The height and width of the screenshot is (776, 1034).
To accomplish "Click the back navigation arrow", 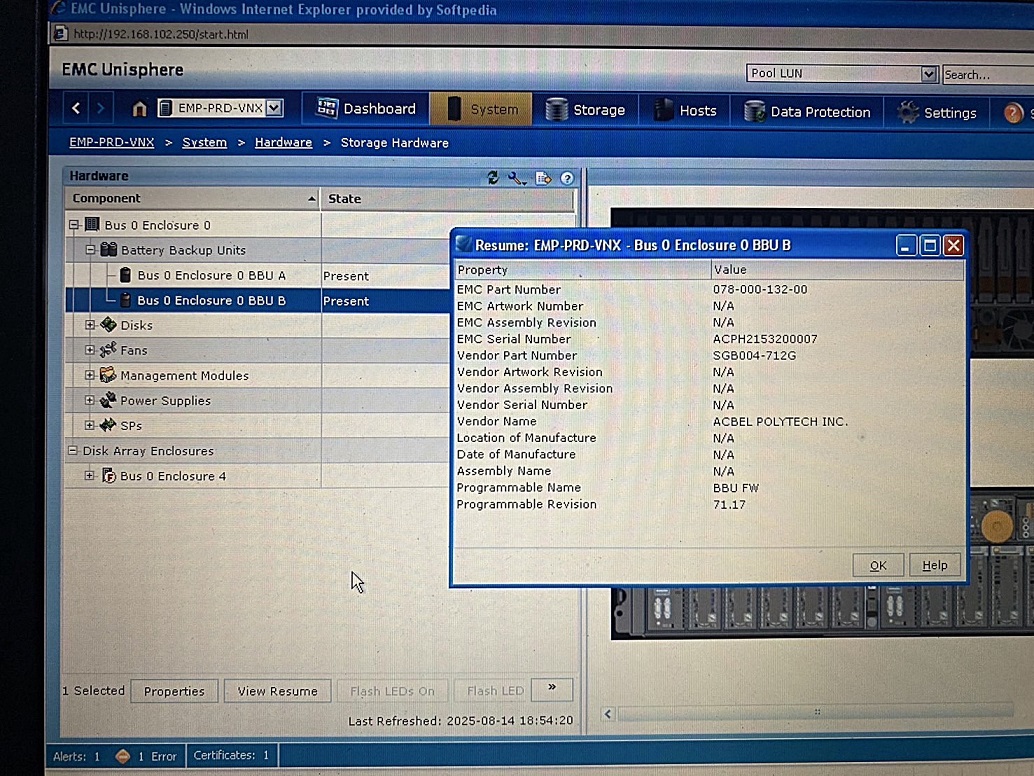I will pos(77,108).
